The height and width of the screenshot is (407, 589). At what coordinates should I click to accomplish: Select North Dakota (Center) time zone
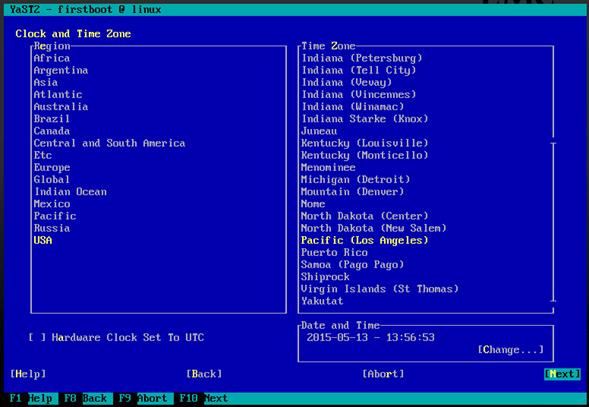(365, 216)
